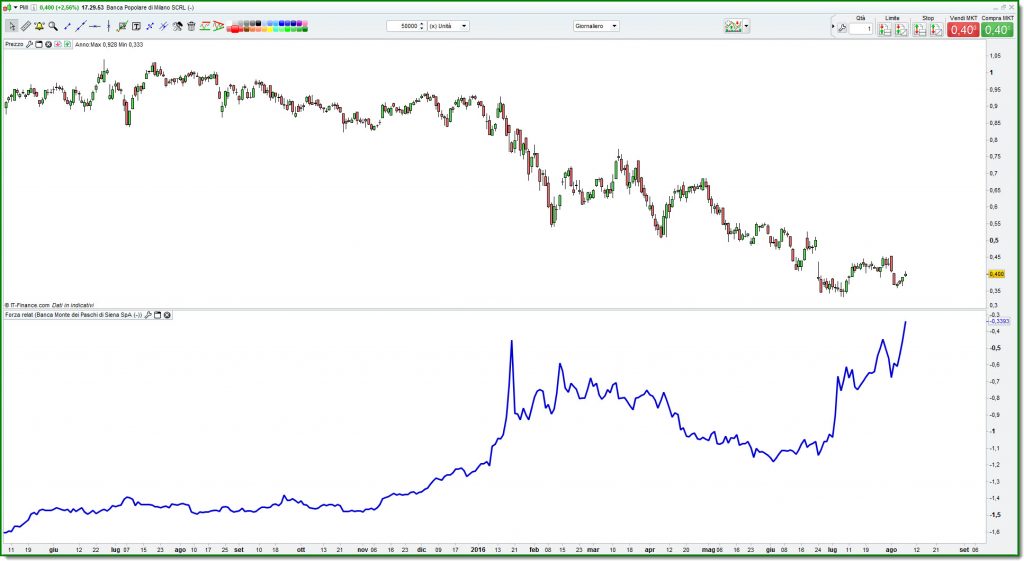Select the red triangle pattern tool
This screenshot has height=561, width=1024.
(x=219, y=26)
